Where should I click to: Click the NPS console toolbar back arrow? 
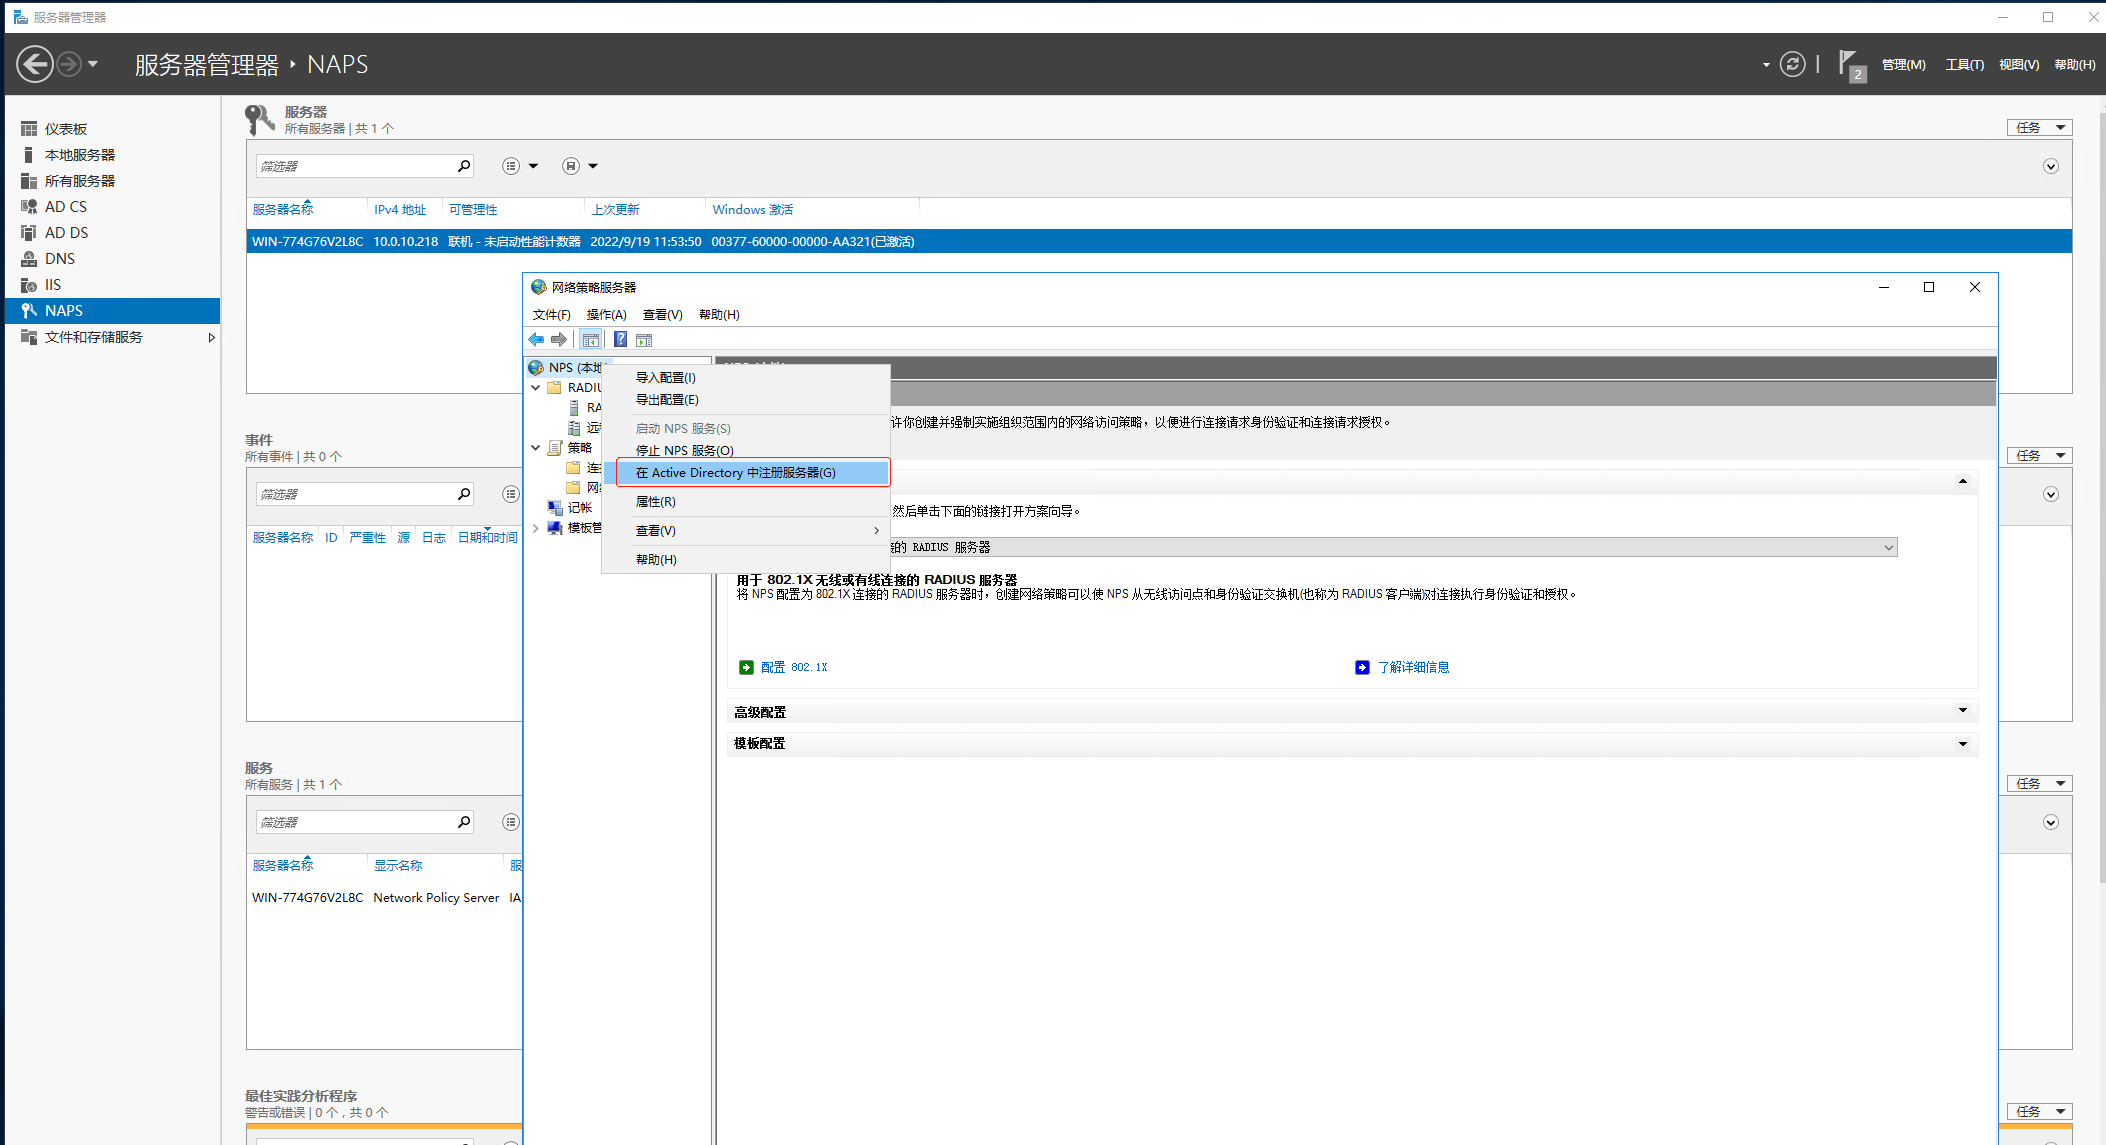(x=536, y=340)
